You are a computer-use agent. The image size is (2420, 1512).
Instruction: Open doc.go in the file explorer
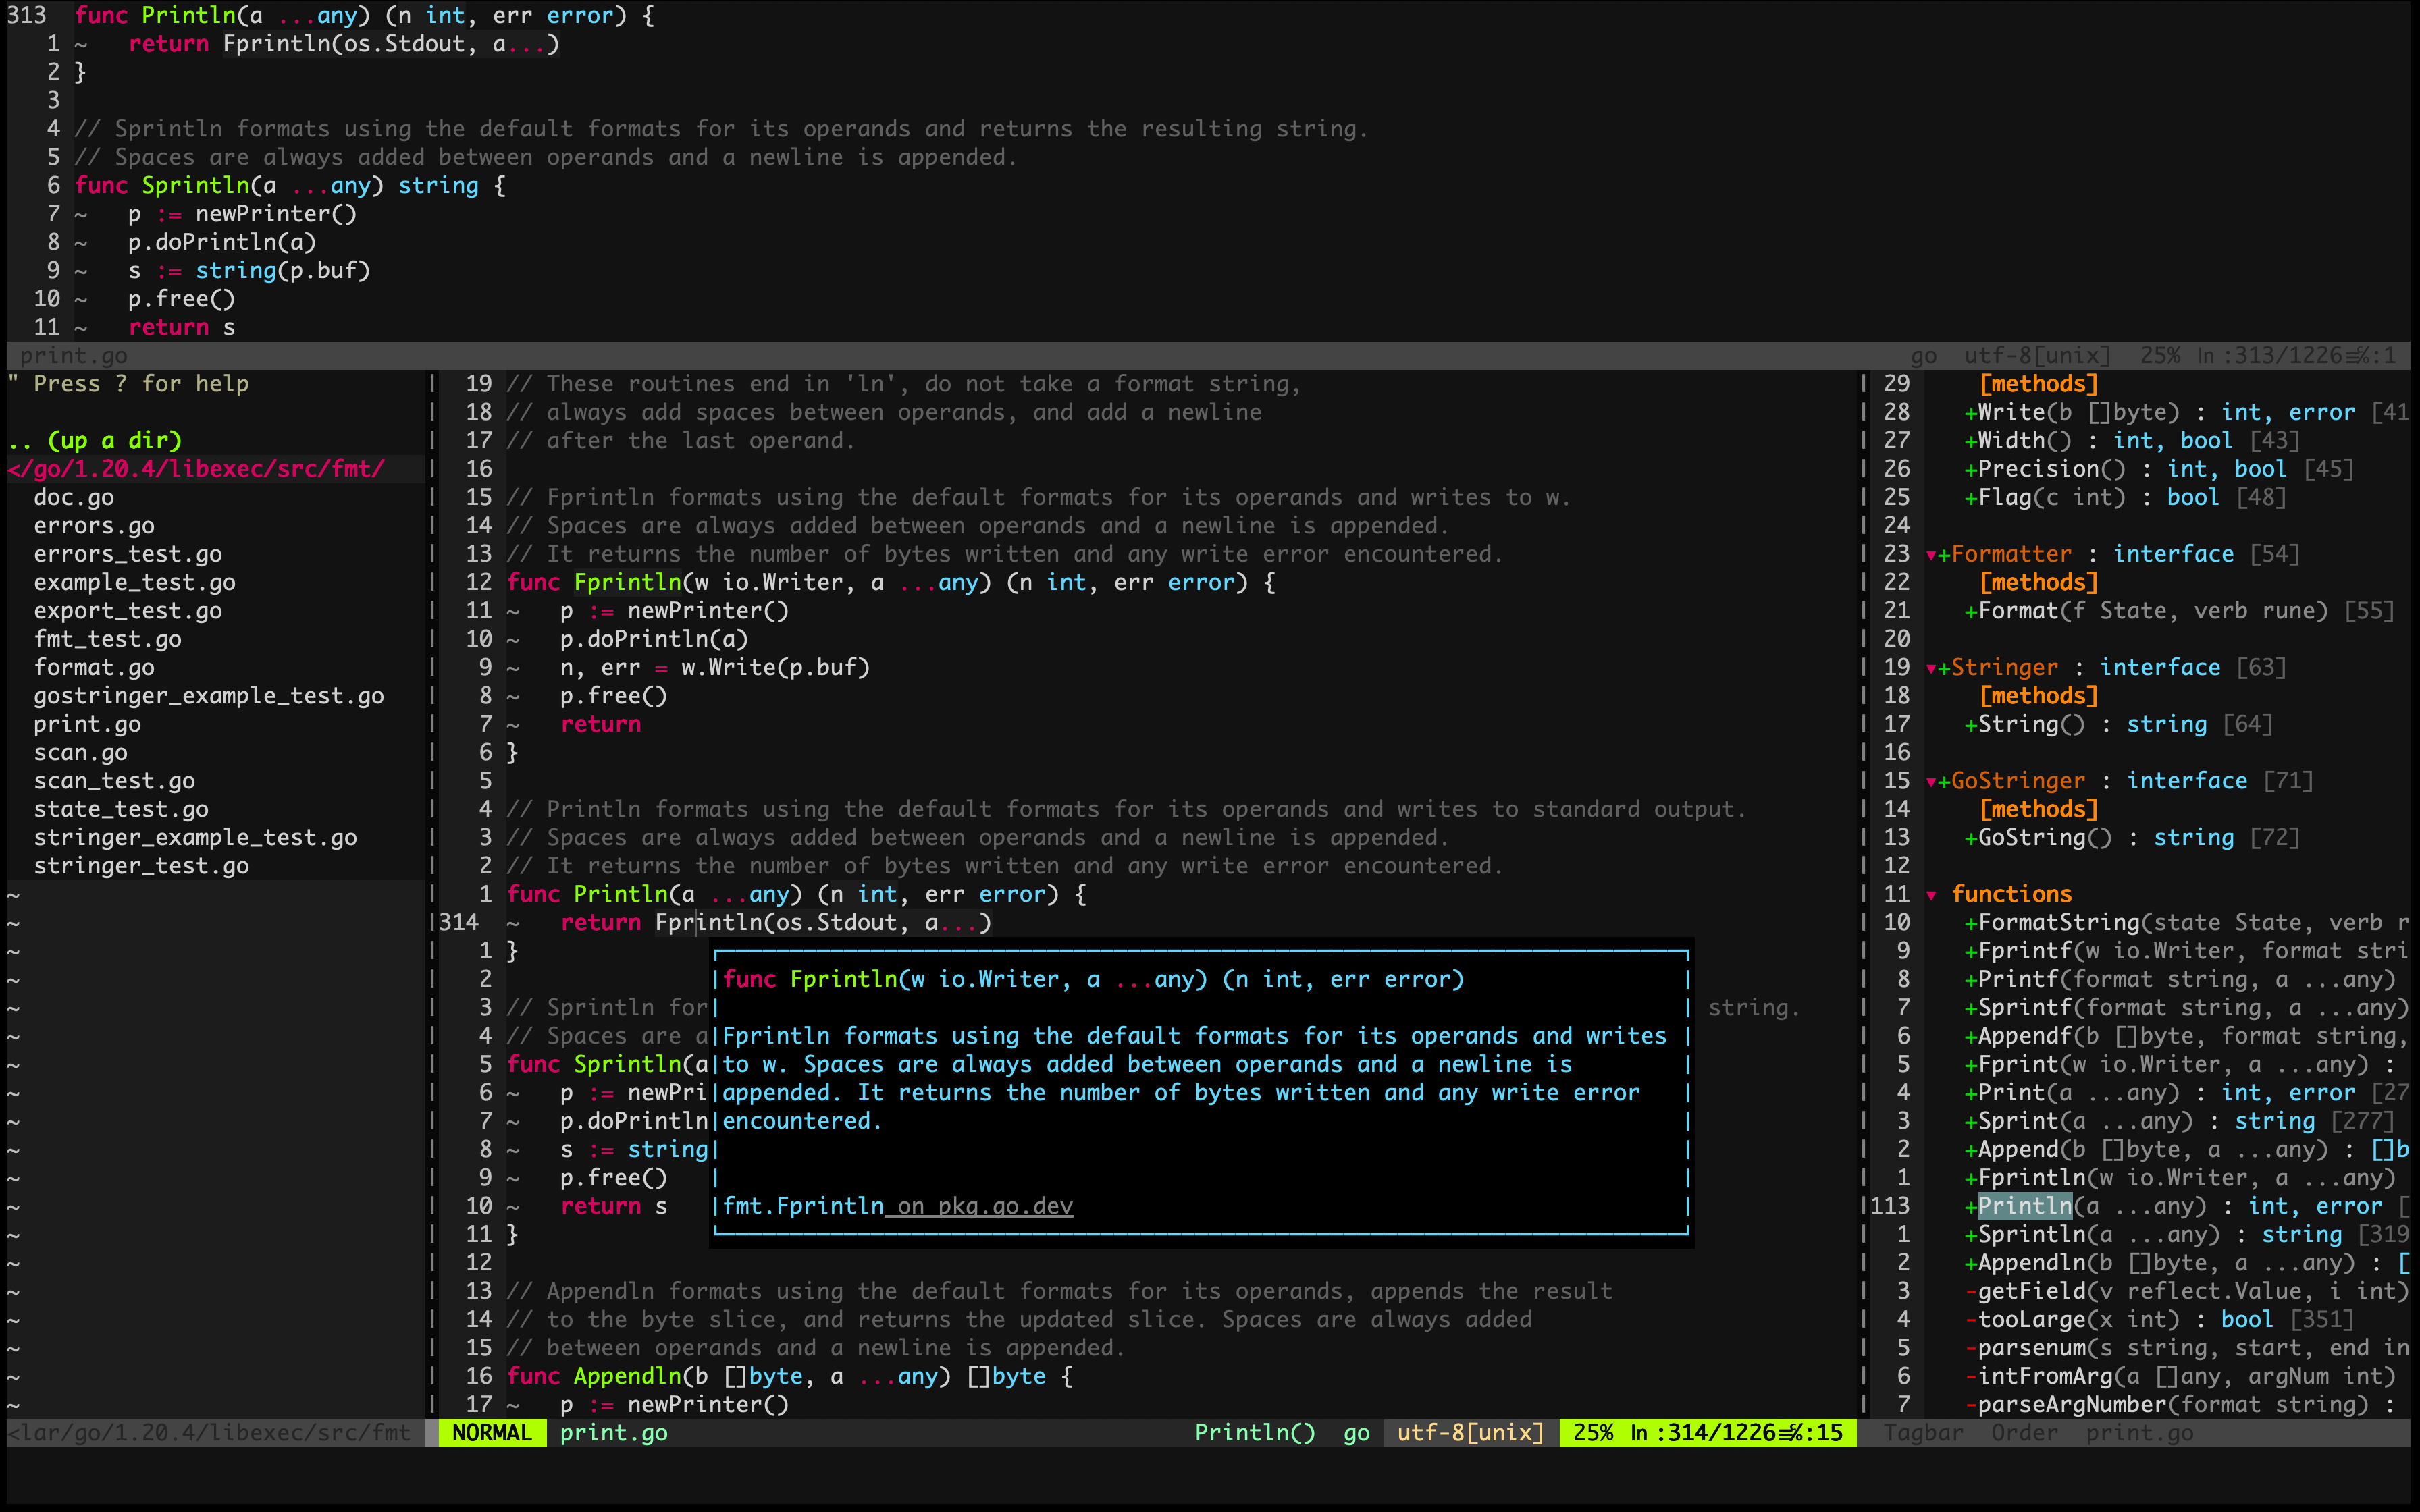pyautogui.click(x=74, y=497)
